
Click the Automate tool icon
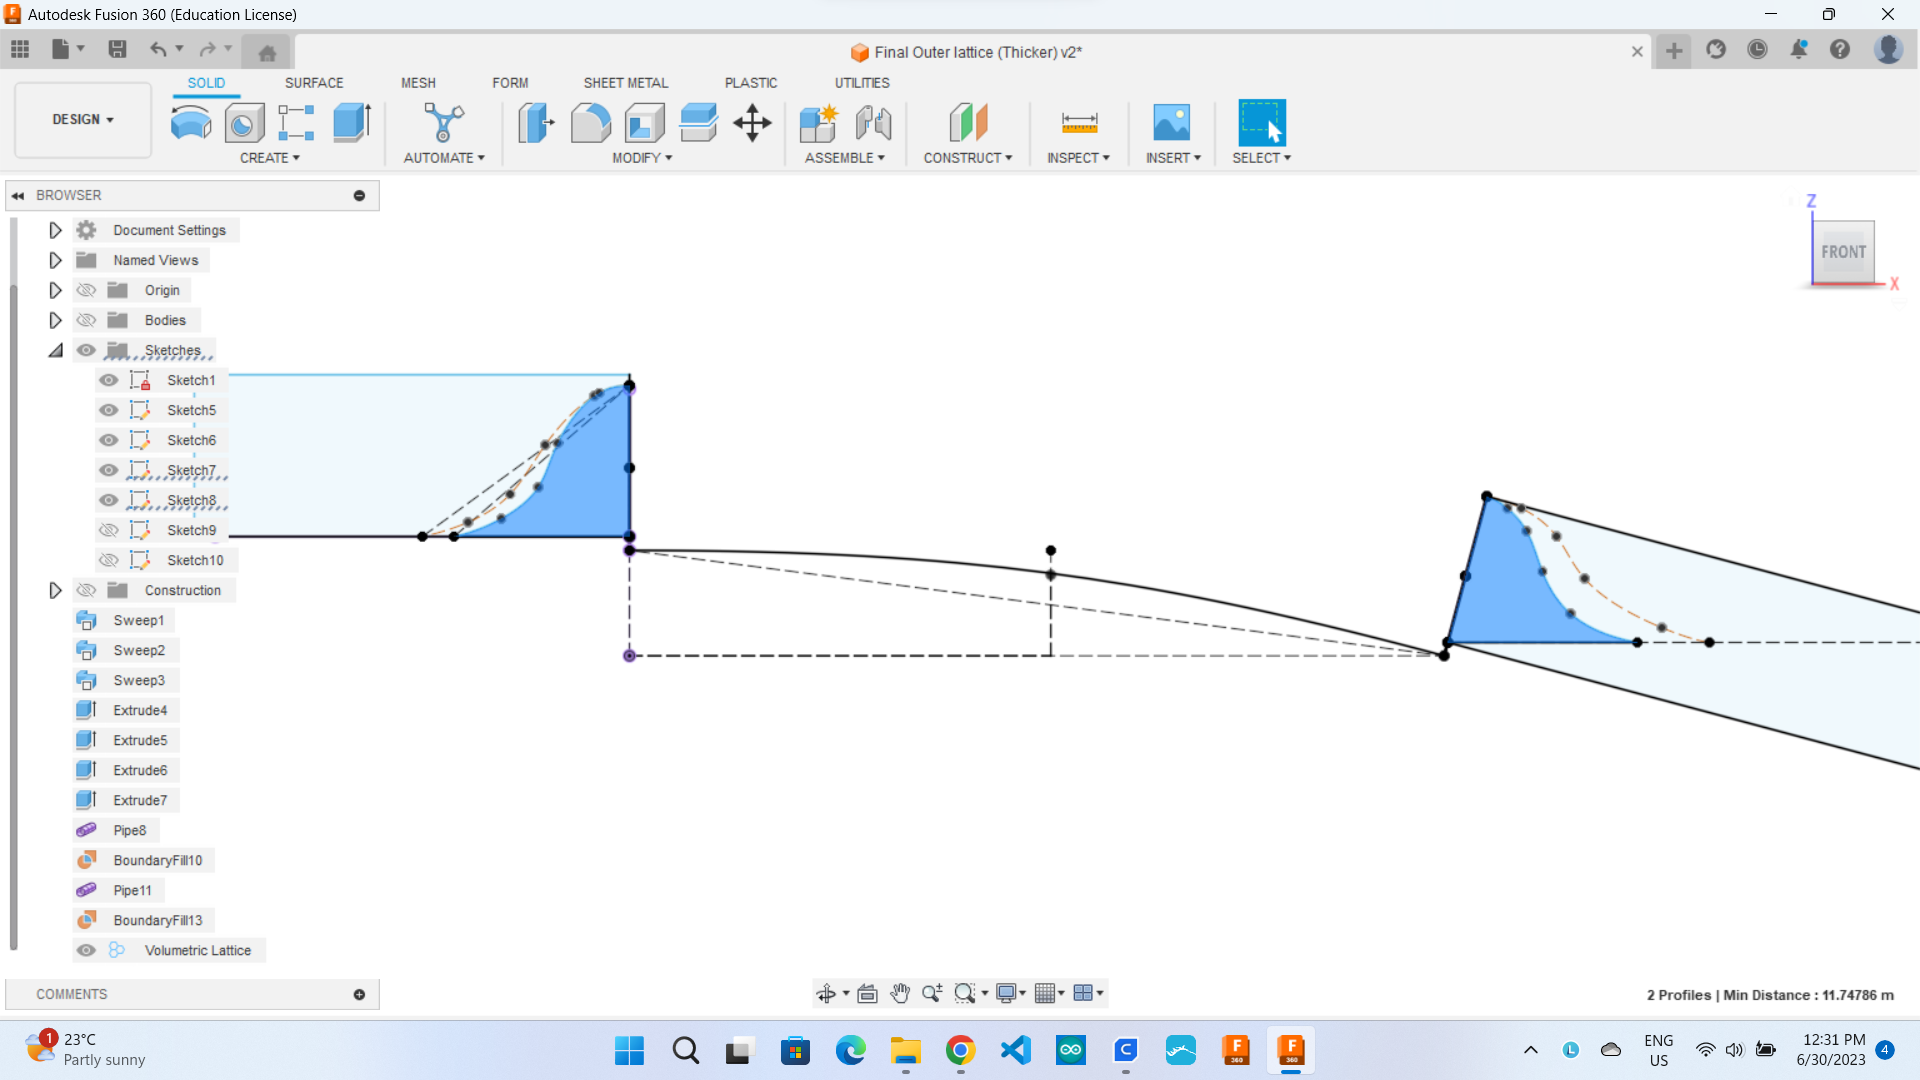(443, 123)
